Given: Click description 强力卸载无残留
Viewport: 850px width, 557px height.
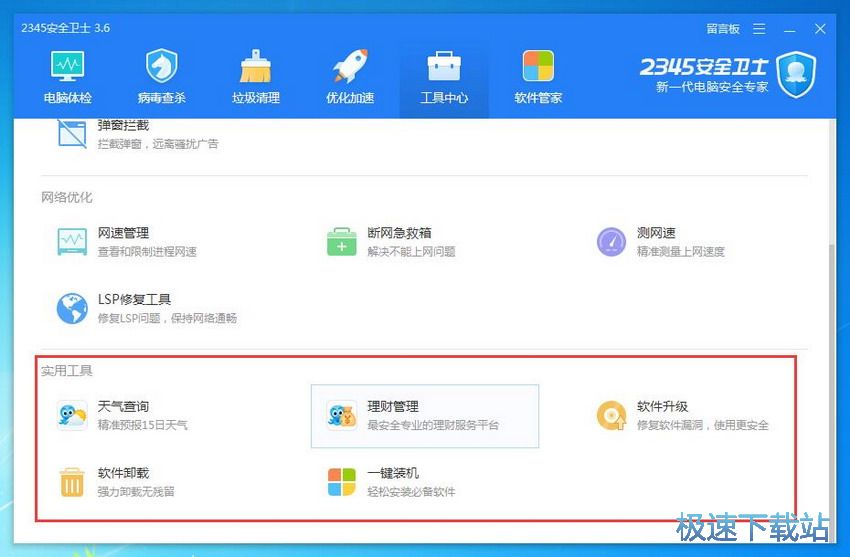Looking at the screenshot, I should coord(136,491).
